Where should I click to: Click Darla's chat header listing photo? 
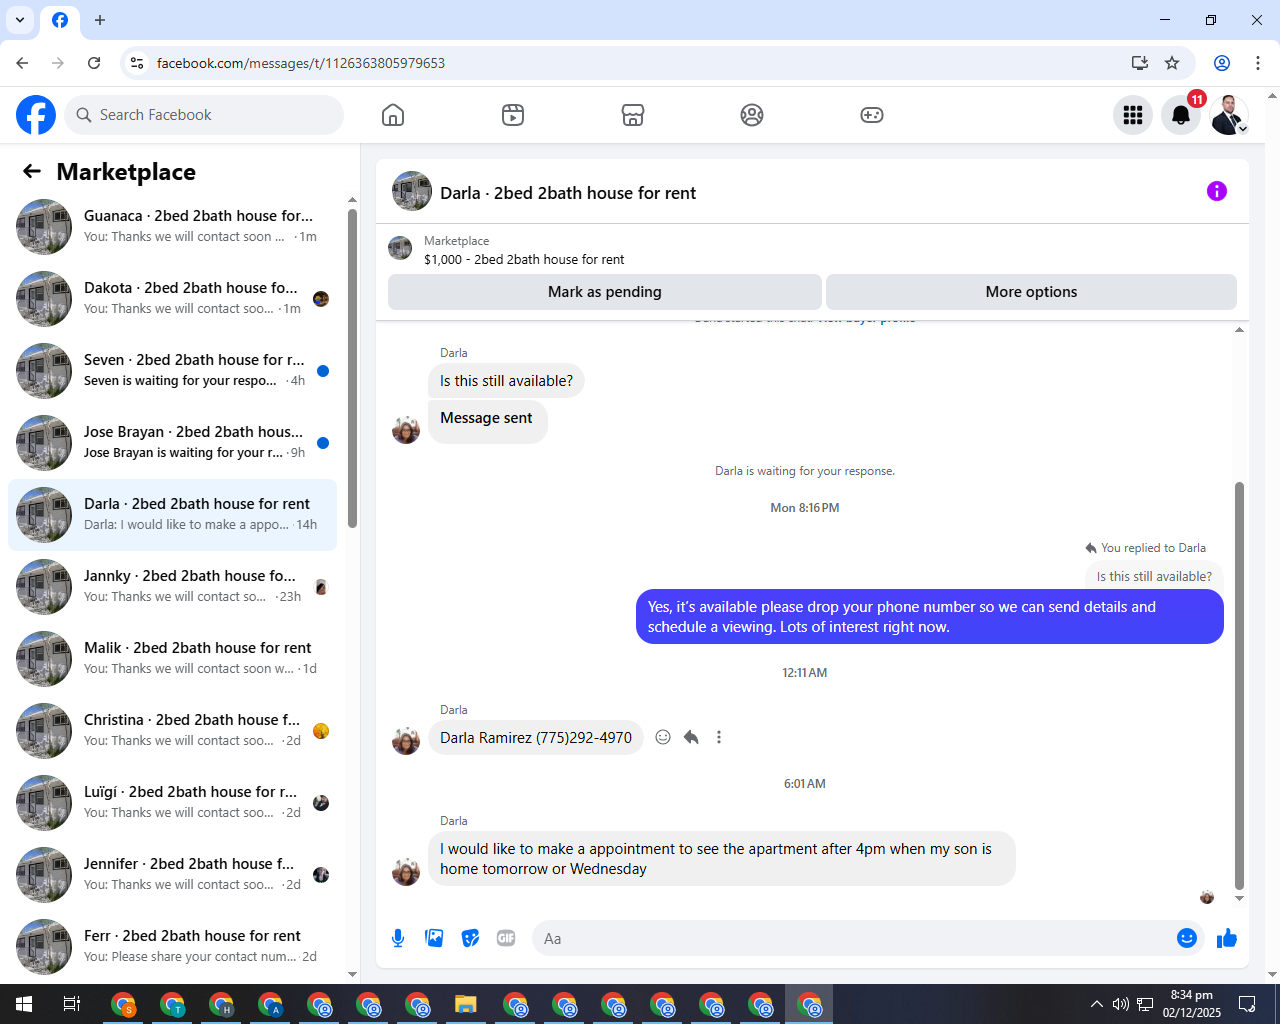(412, 191)
